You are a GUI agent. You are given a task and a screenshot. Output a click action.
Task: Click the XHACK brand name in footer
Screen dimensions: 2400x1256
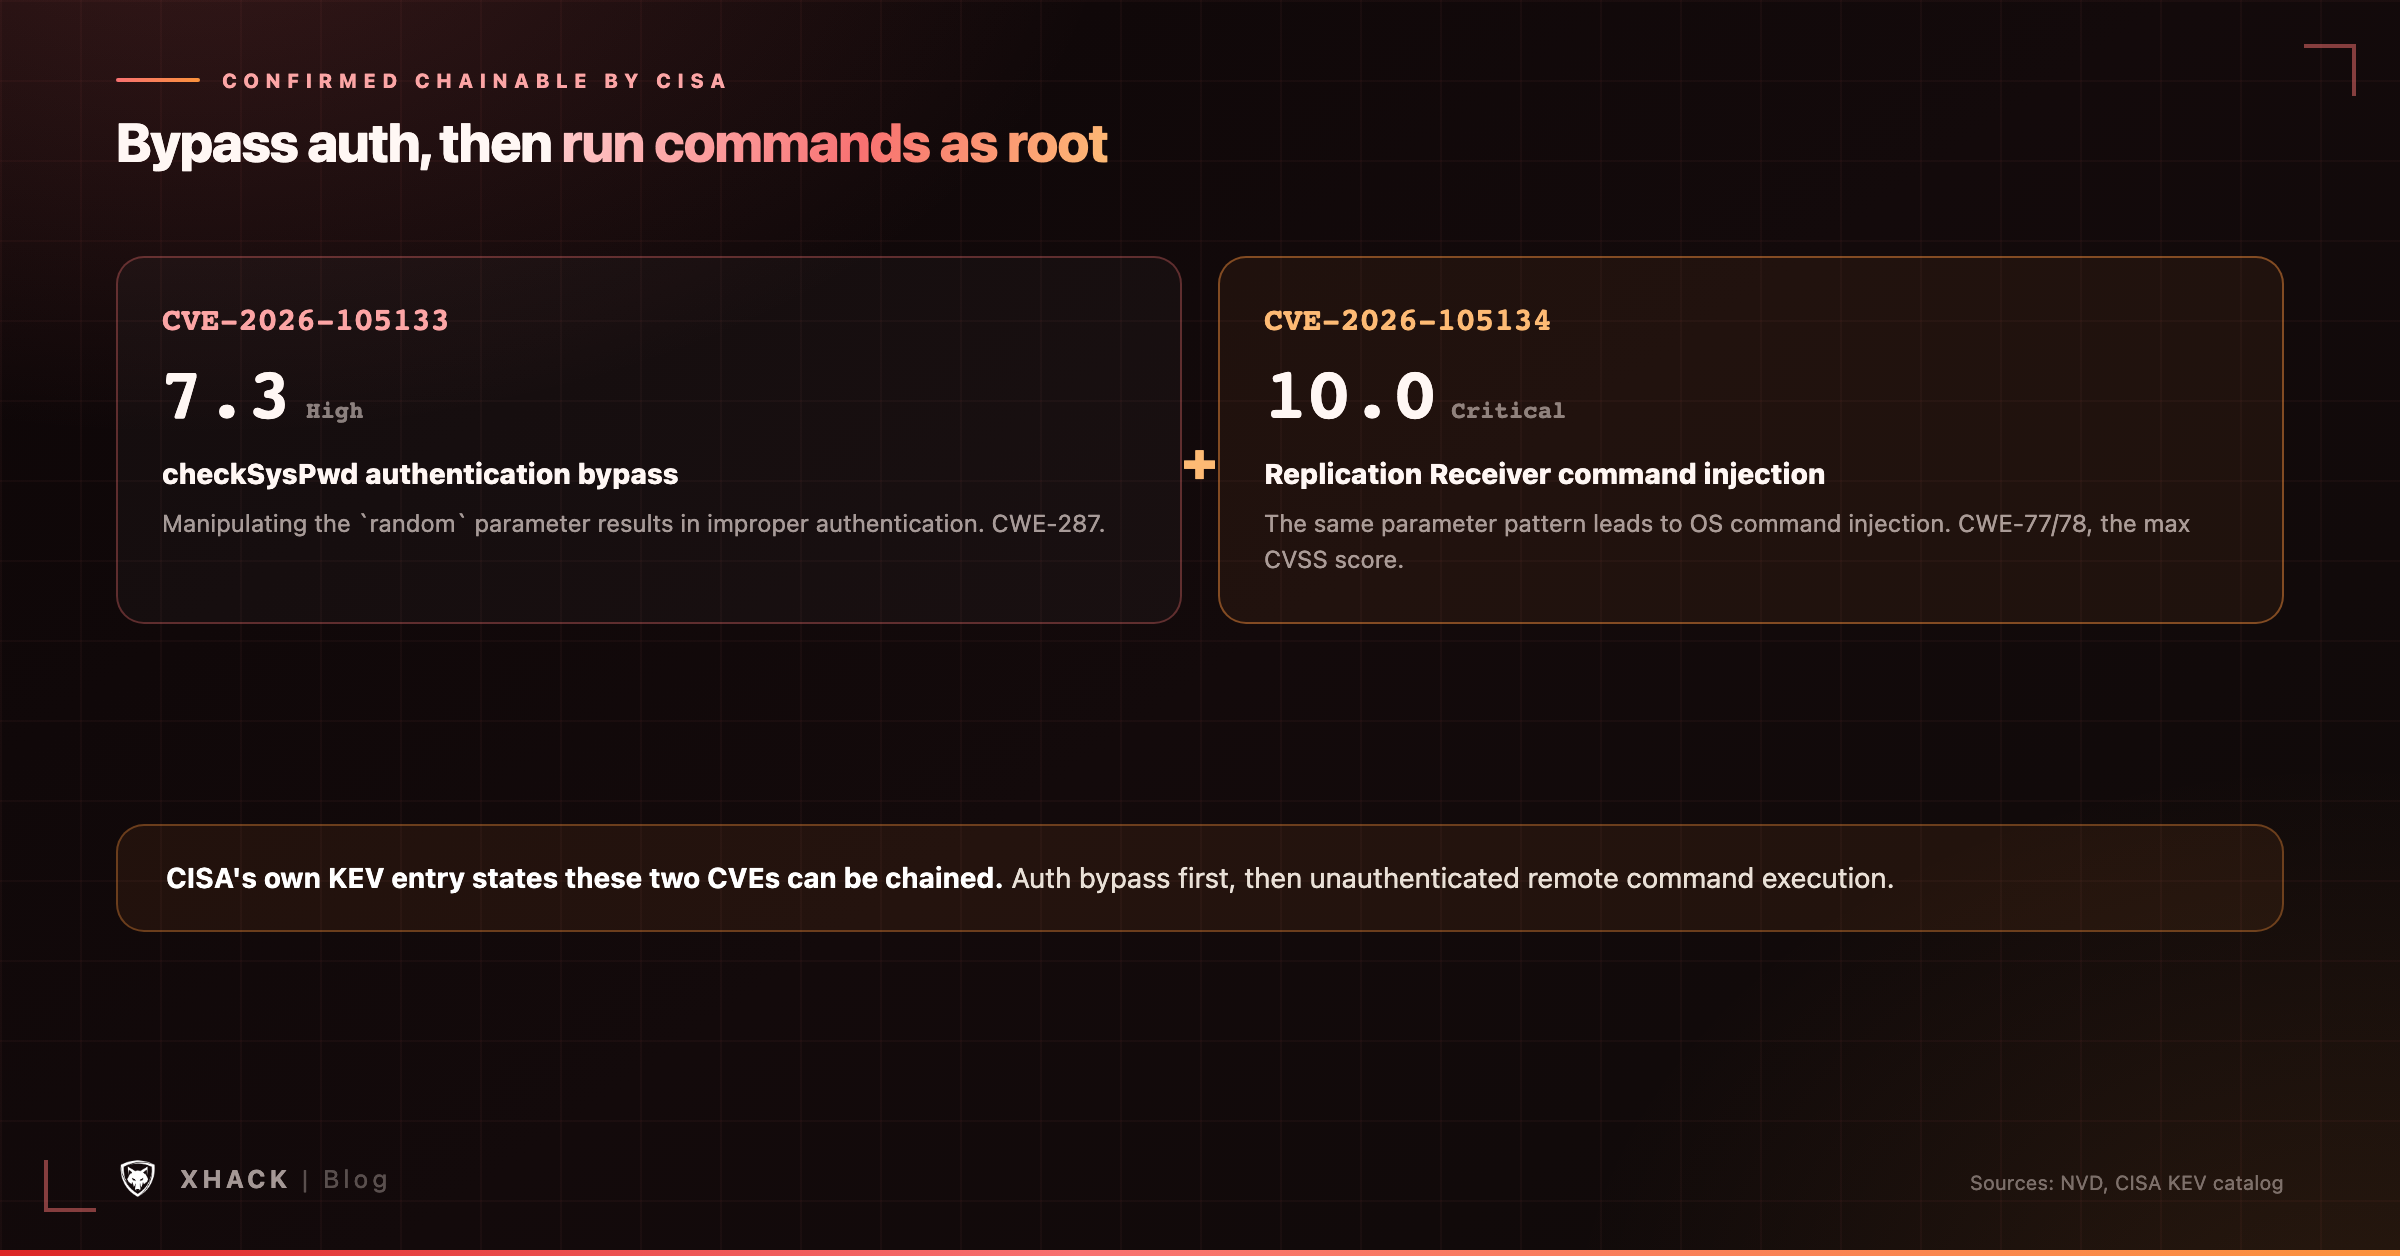[234, 1180]
